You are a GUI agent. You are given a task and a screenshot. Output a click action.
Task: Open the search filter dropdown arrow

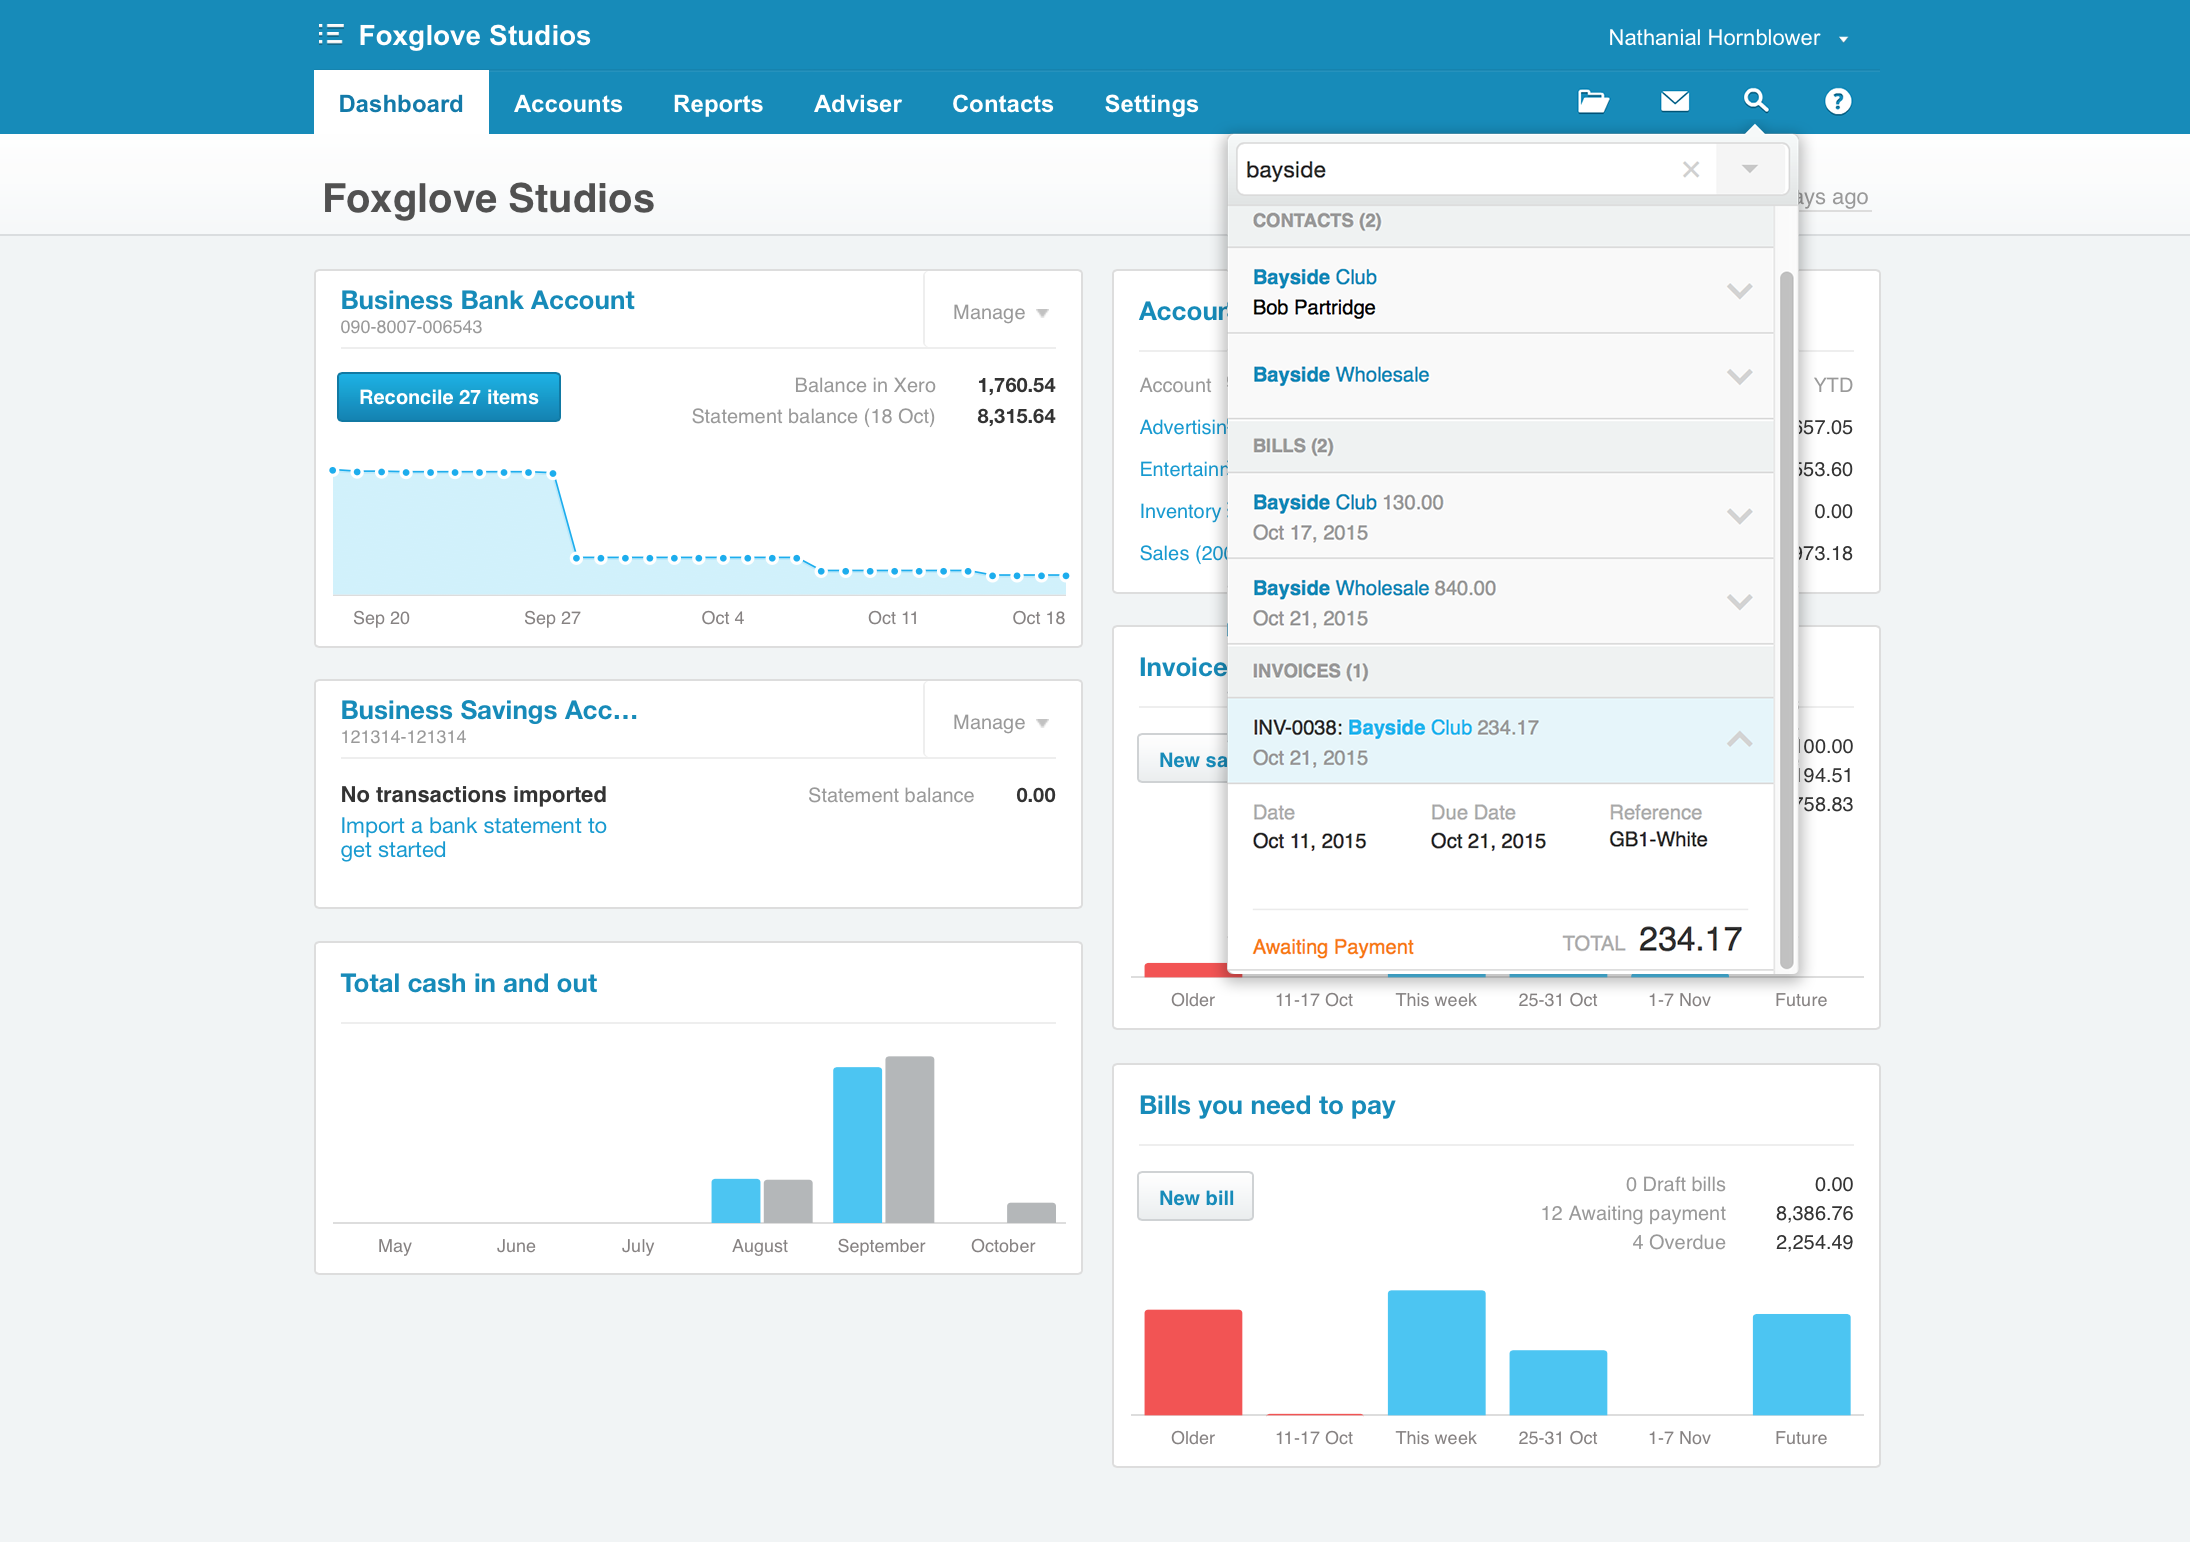pyautogui.click(x=1749, y=170)
